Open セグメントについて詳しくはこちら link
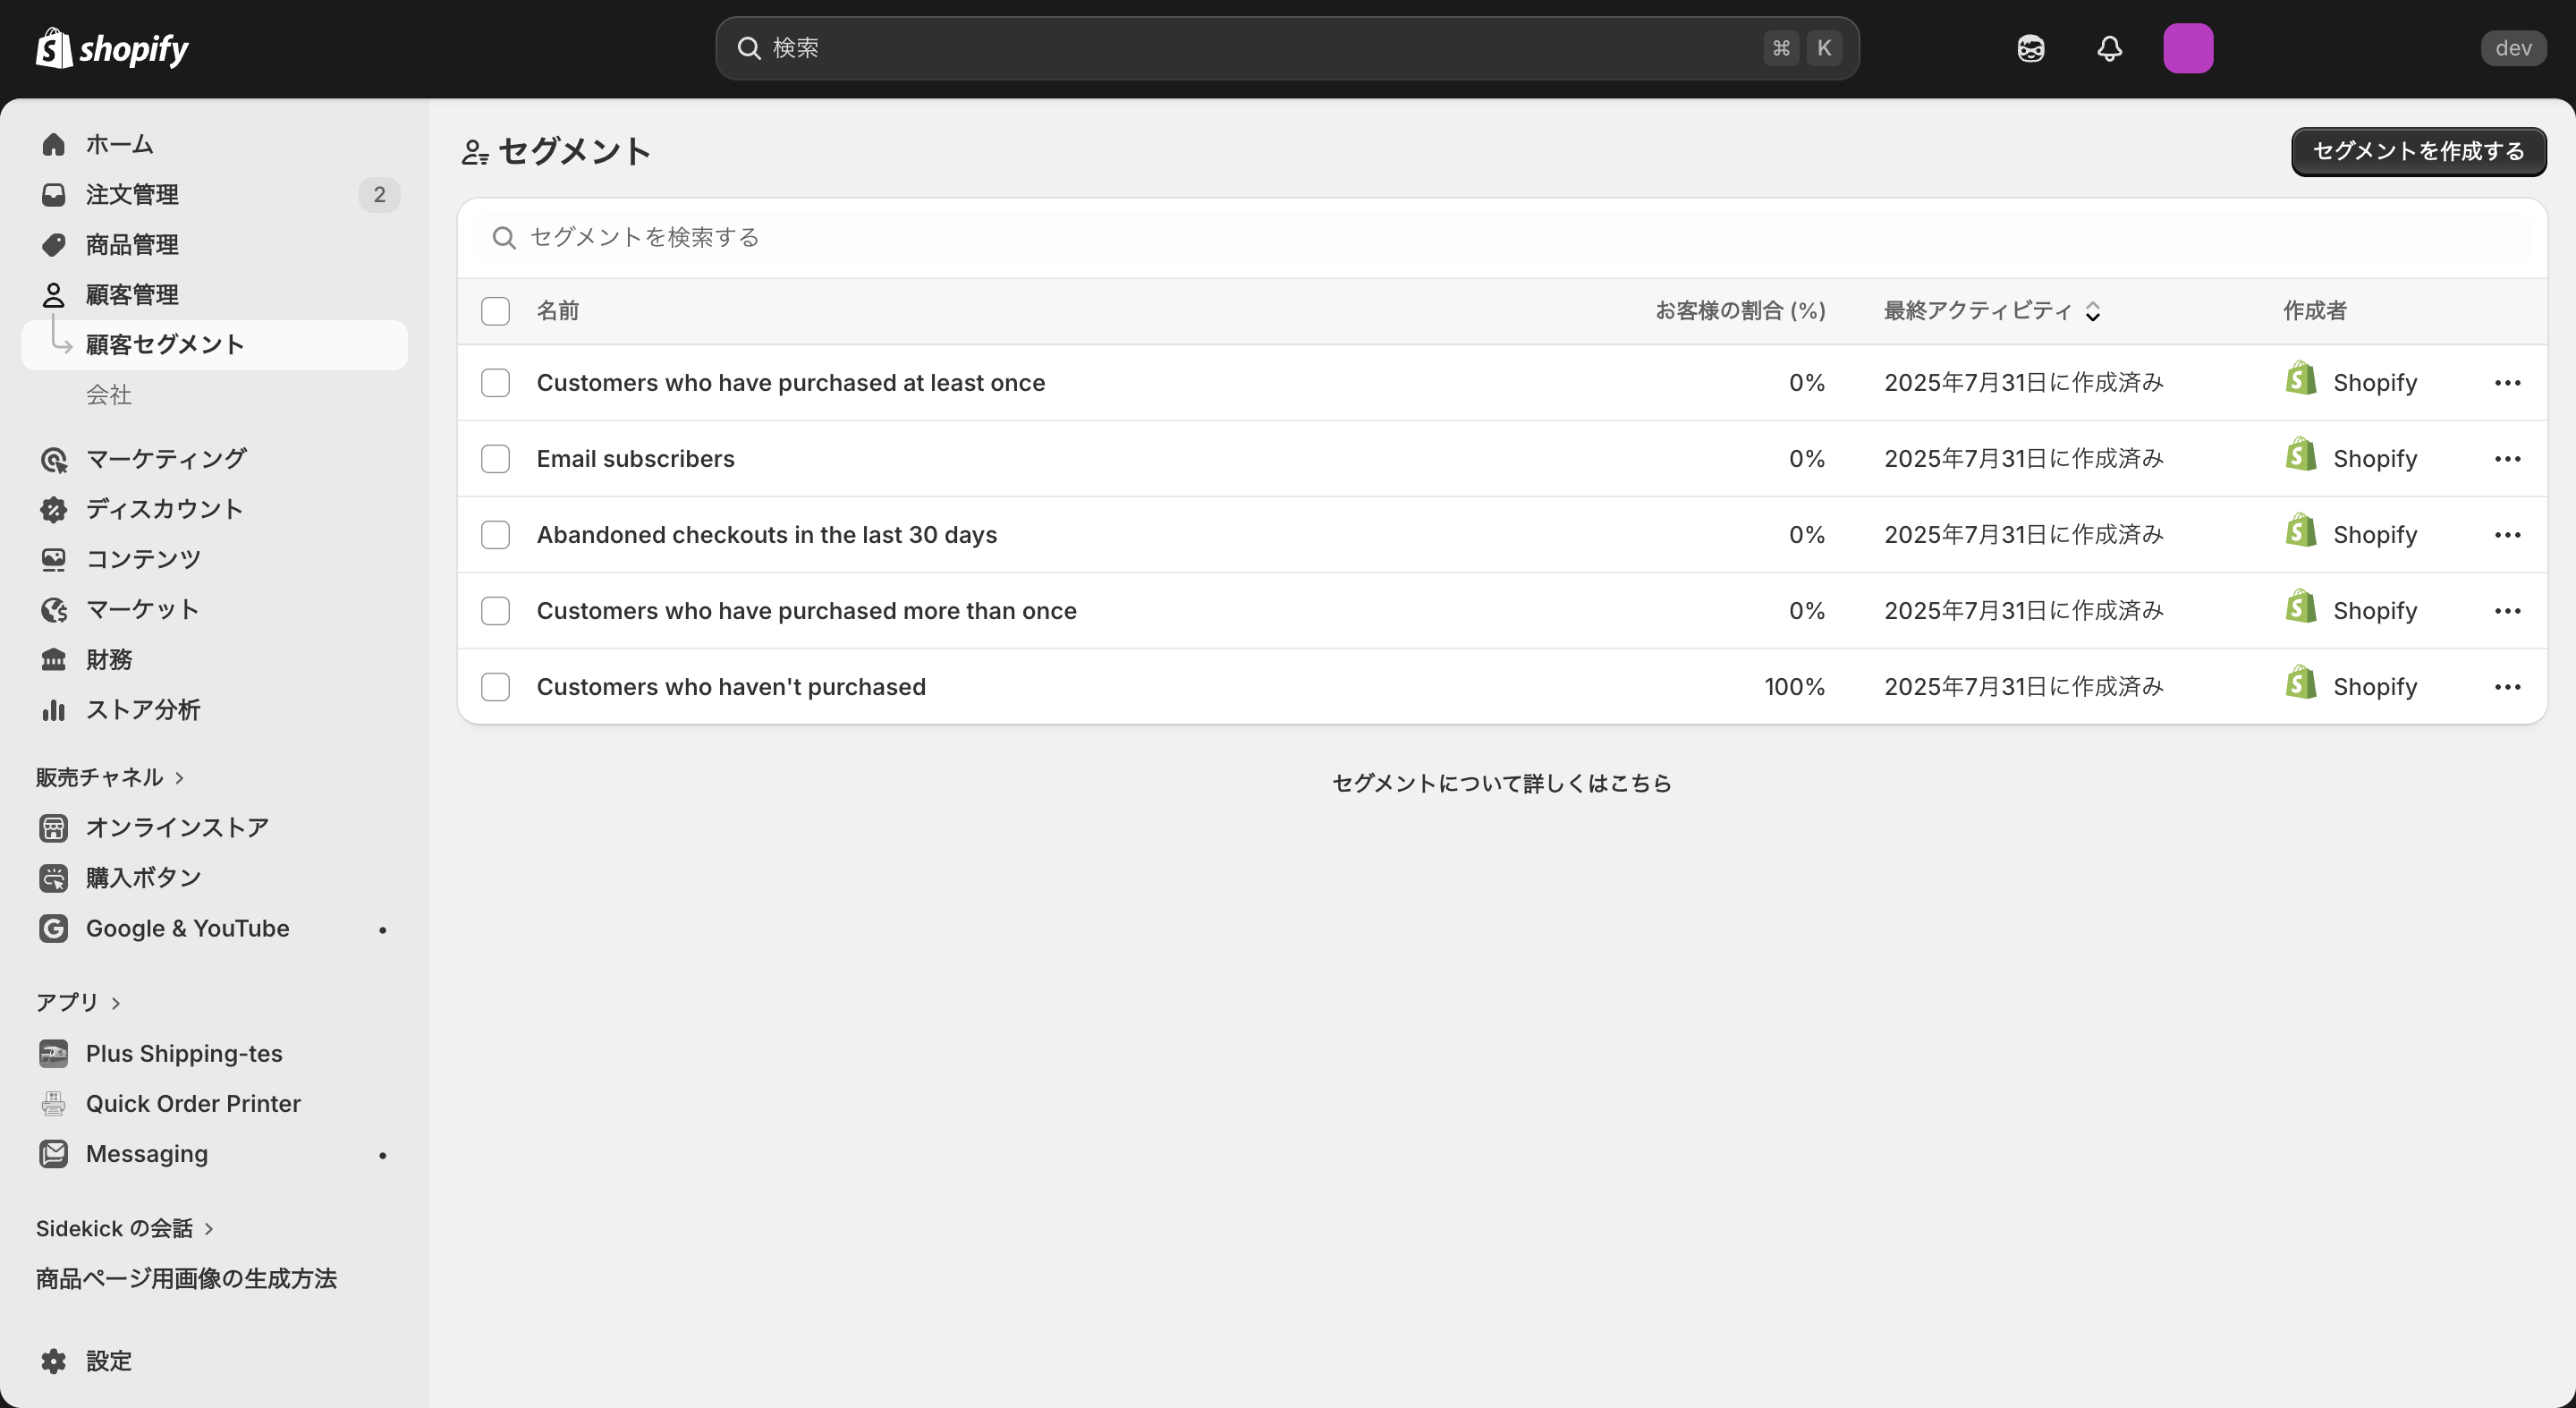Viewport: 2576px width, 1408px height. [1500, 783]
